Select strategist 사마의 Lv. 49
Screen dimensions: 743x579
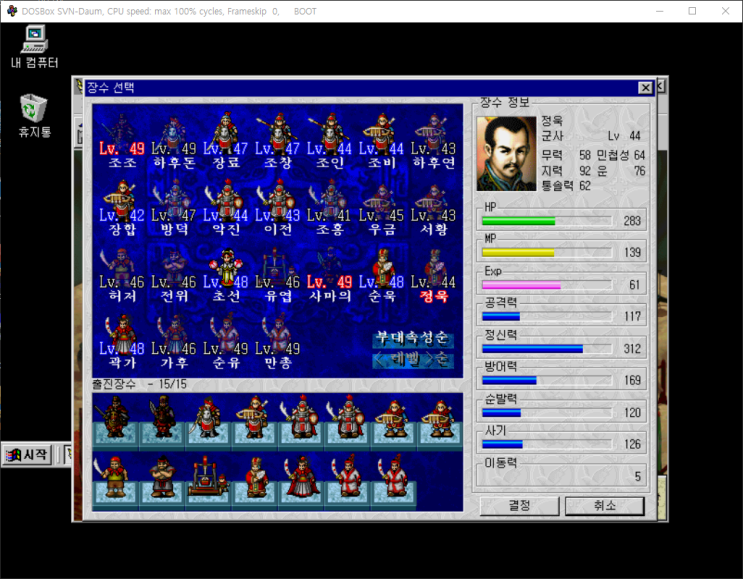pyautogui.click(x=329, y=274)
